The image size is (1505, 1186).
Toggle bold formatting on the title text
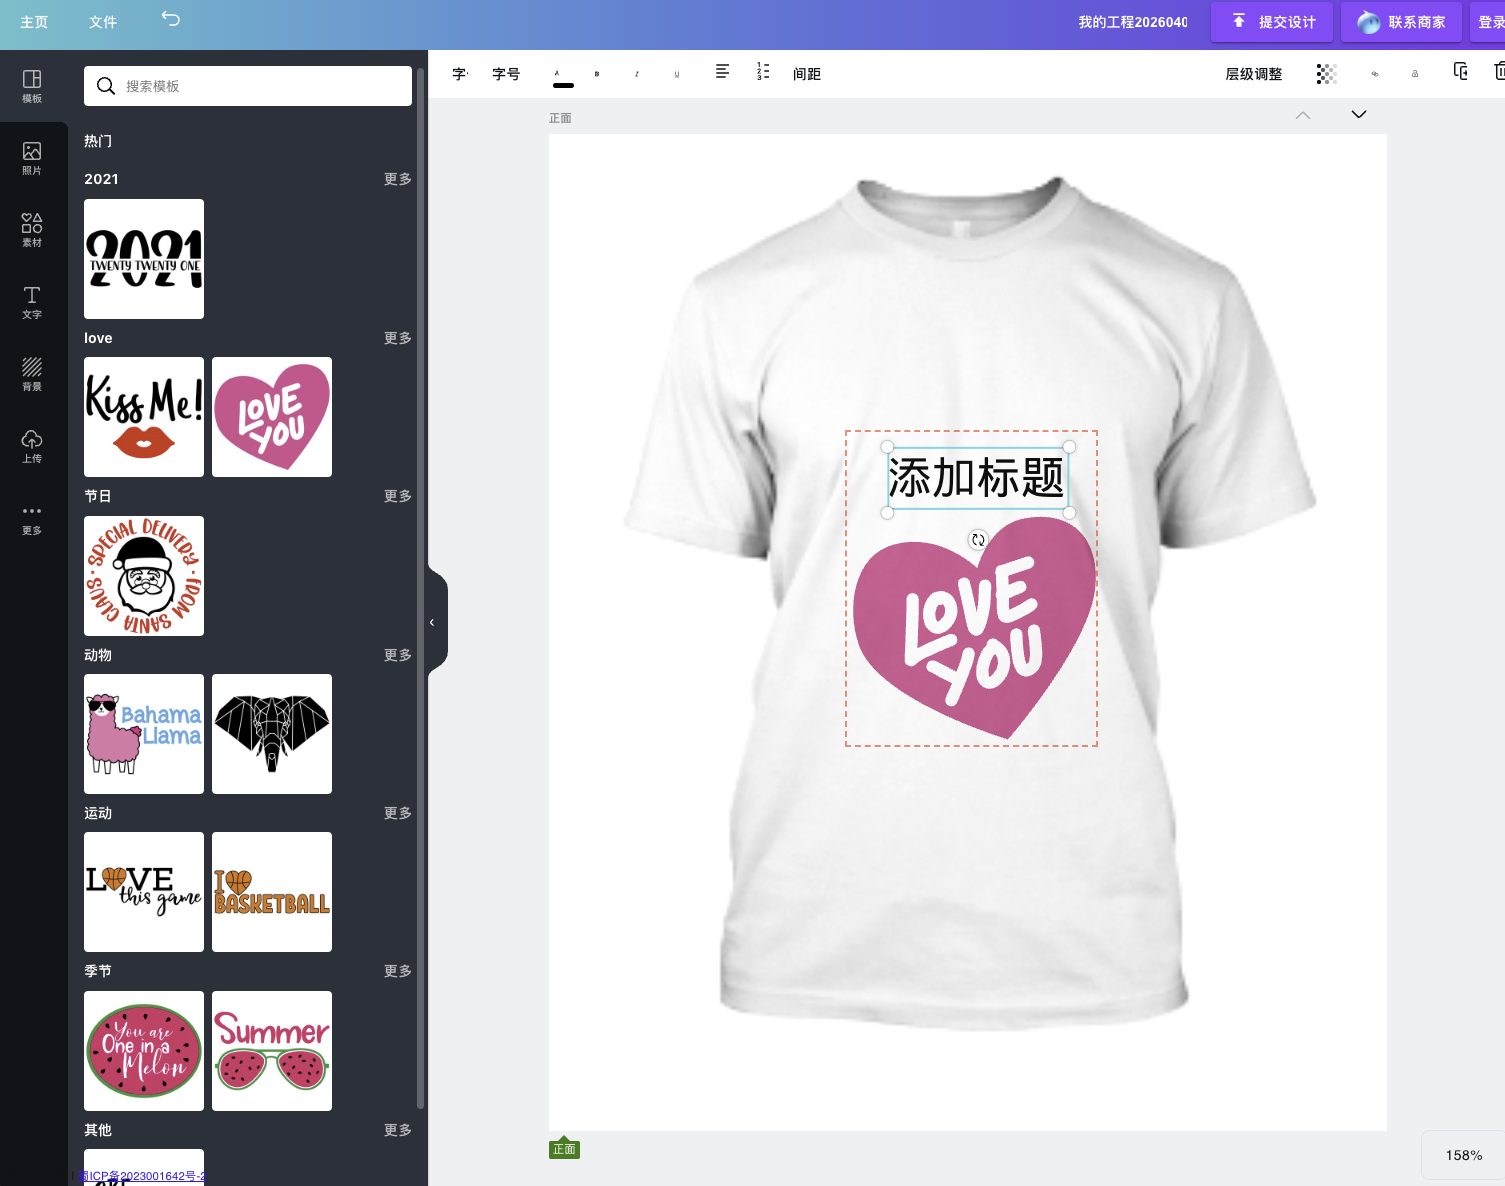[x=597, y=73]
